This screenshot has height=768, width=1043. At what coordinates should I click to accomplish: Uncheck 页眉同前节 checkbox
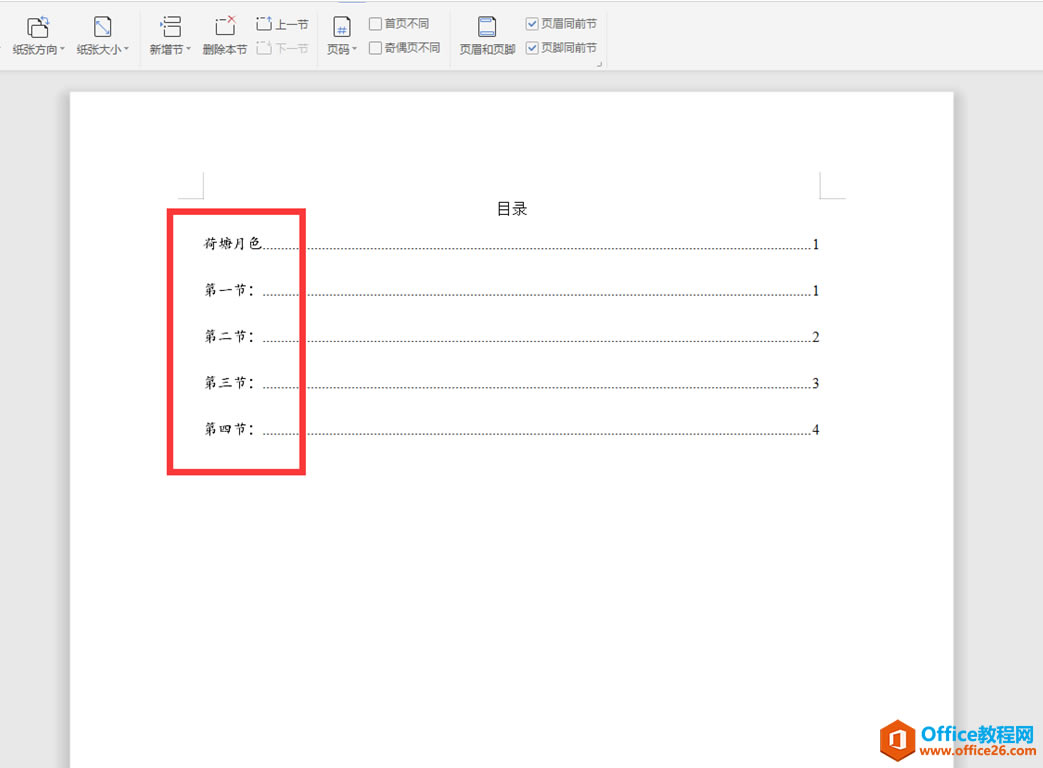pyautogui.click(x=531, y=24)
